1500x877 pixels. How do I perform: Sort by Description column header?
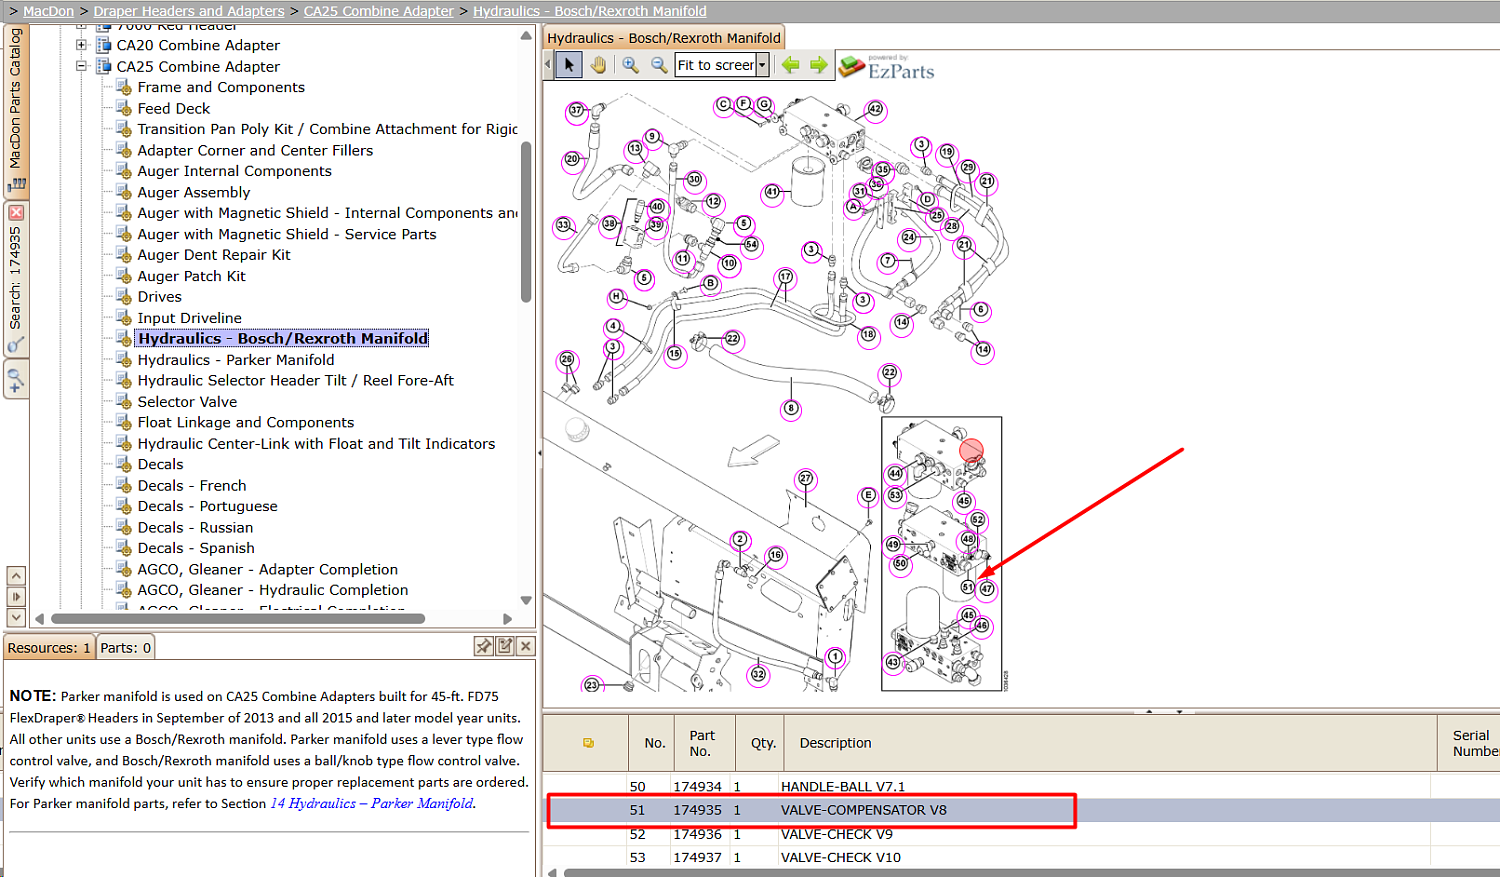coord(1110,743)
